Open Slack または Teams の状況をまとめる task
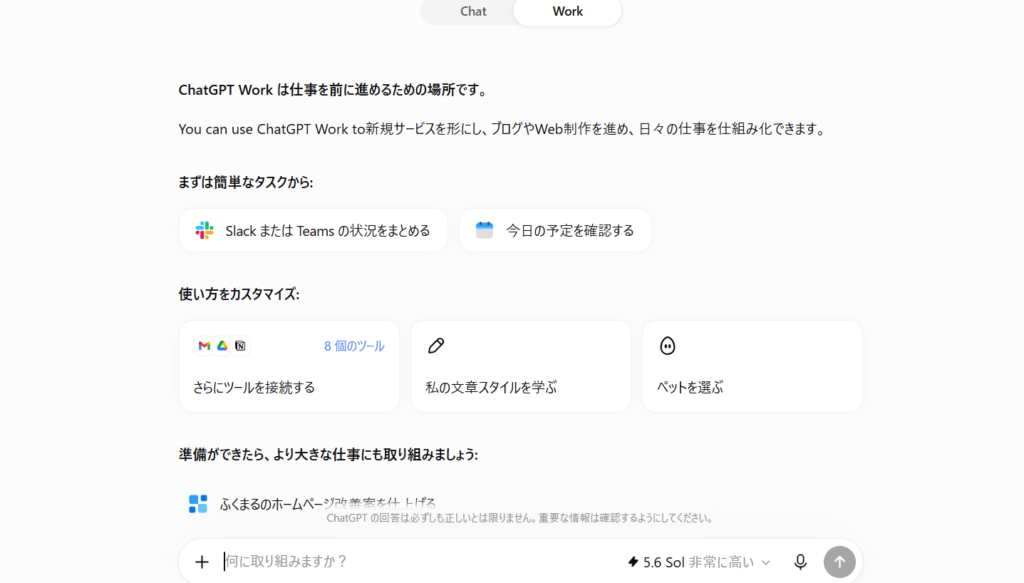This screenshot has height=583, width=1024. (313, 230)
